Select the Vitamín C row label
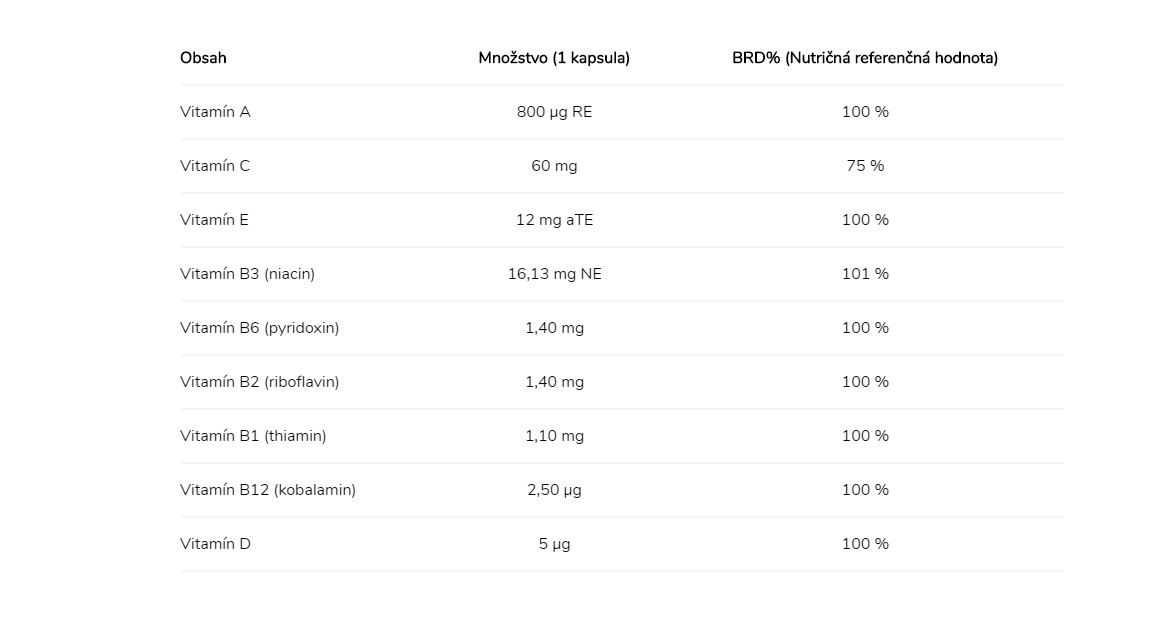This screenshot has width=1155, height=633. point(215,166)
